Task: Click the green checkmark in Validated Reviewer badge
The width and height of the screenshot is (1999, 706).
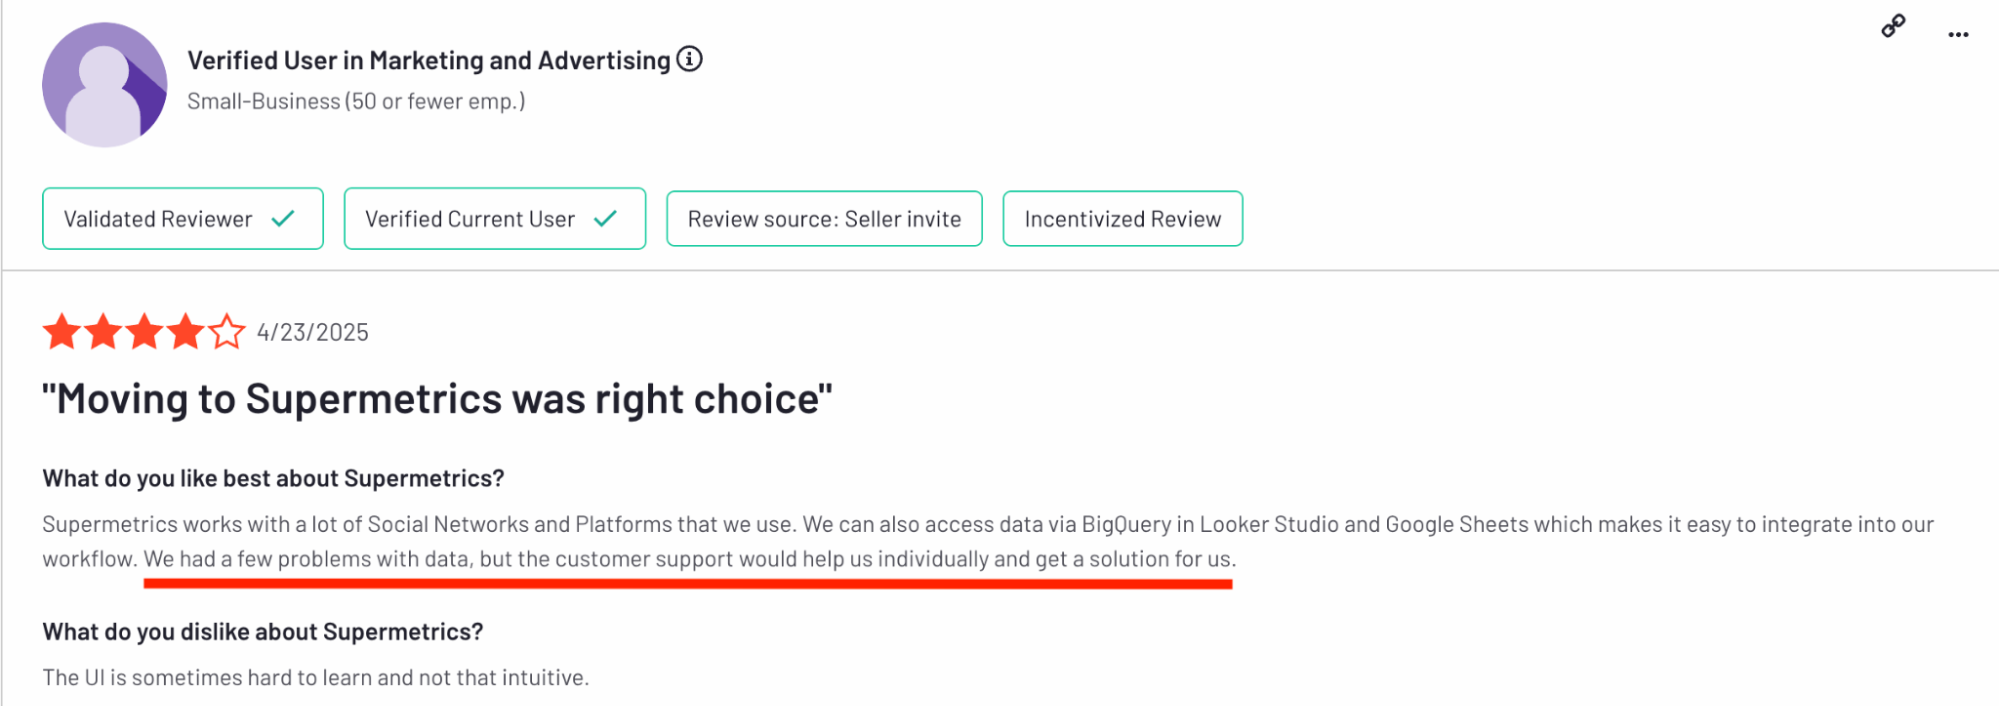Action: coord(283,218)
